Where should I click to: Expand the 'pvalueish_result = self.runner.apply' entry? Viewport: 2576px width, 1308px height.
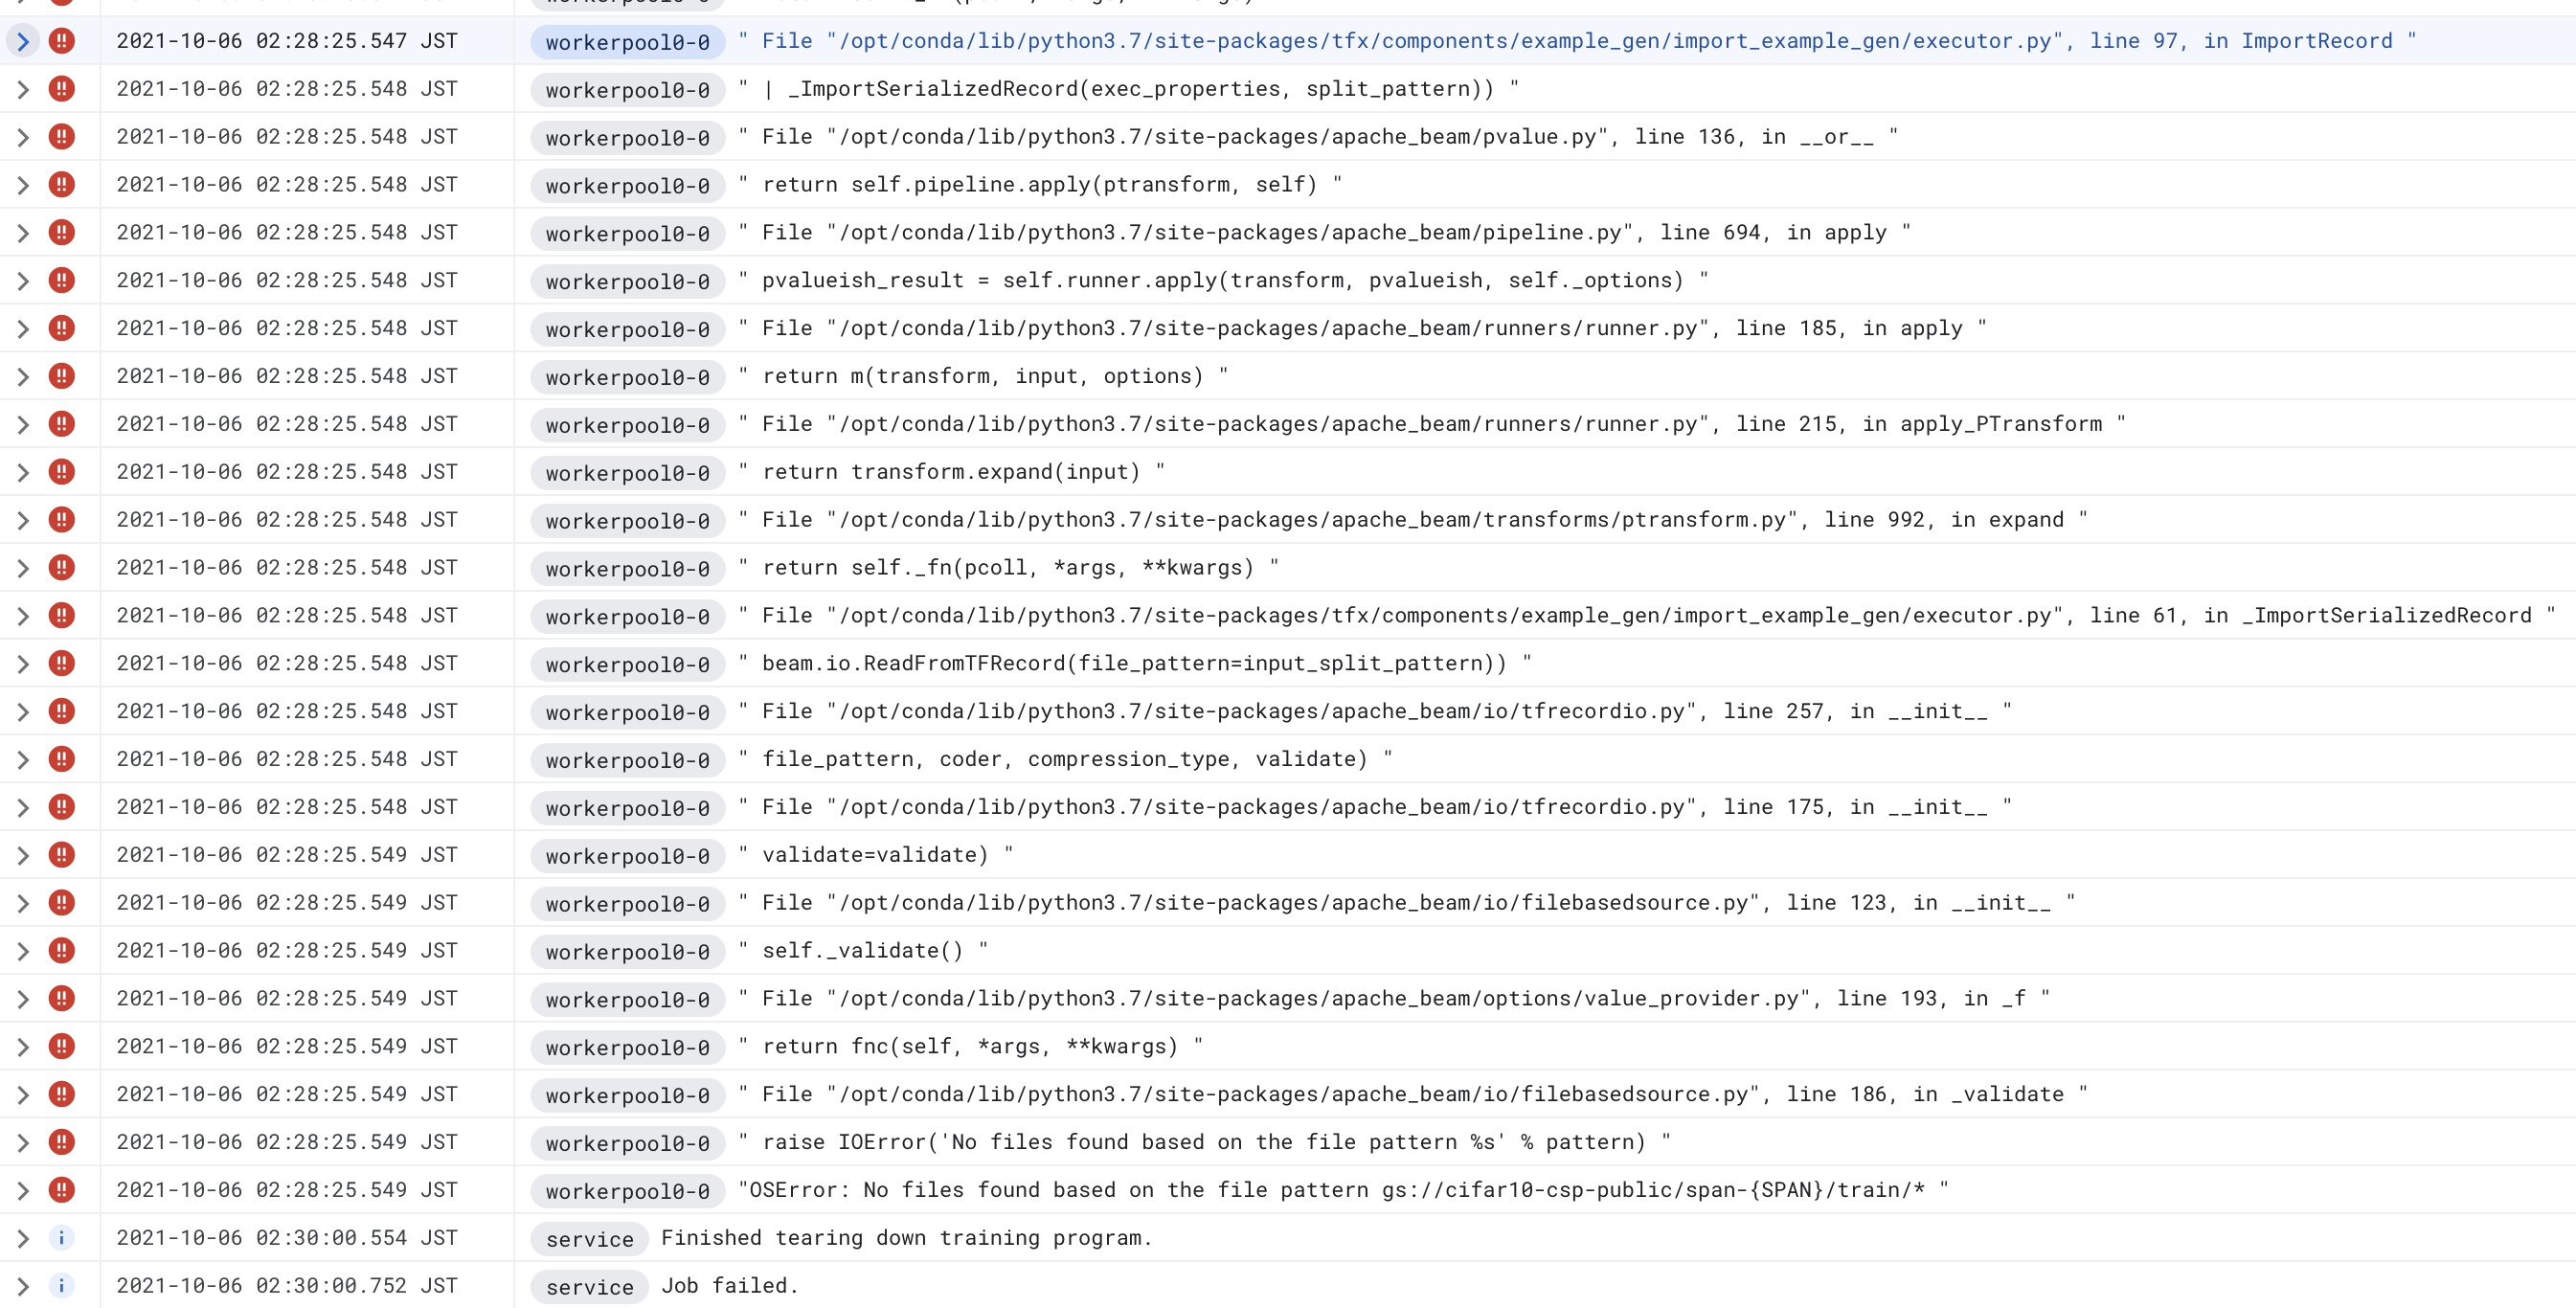tap(23, 280)
